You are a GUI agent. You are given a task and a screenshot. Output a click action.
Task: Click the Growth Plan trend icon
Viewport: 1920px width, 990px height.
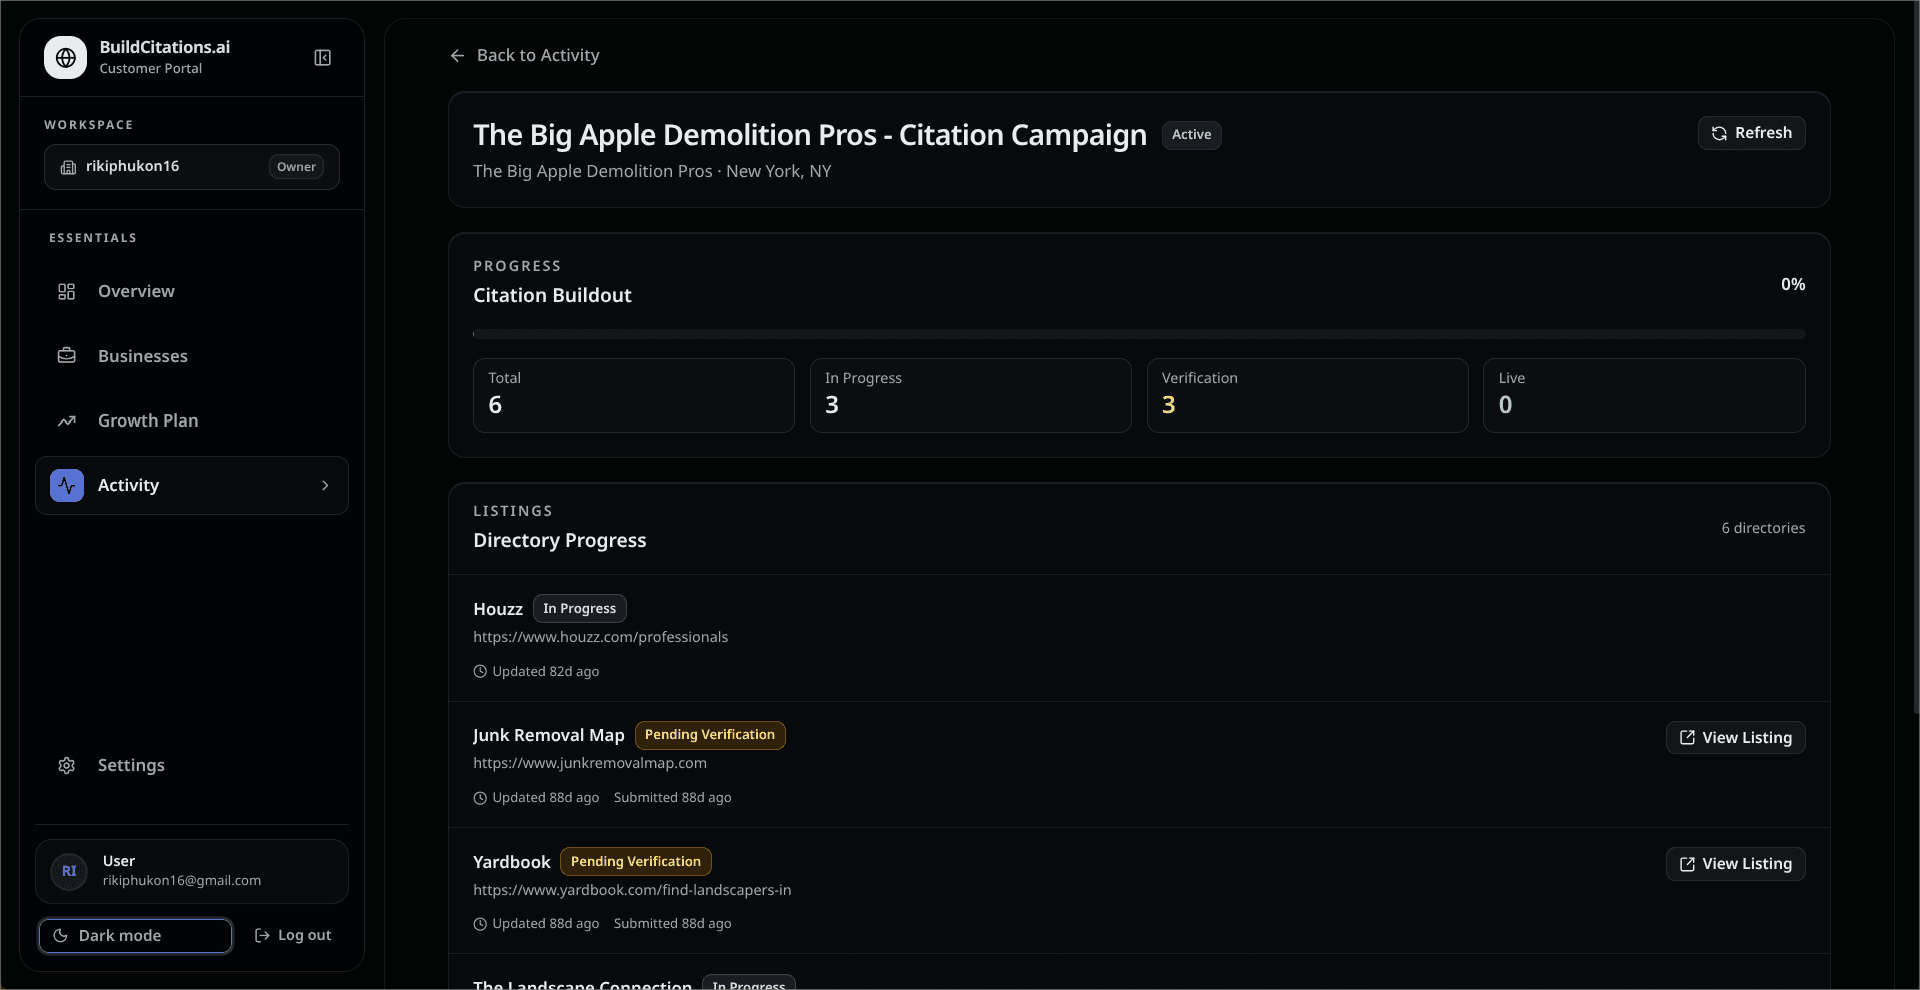click(x=67, y=421)
